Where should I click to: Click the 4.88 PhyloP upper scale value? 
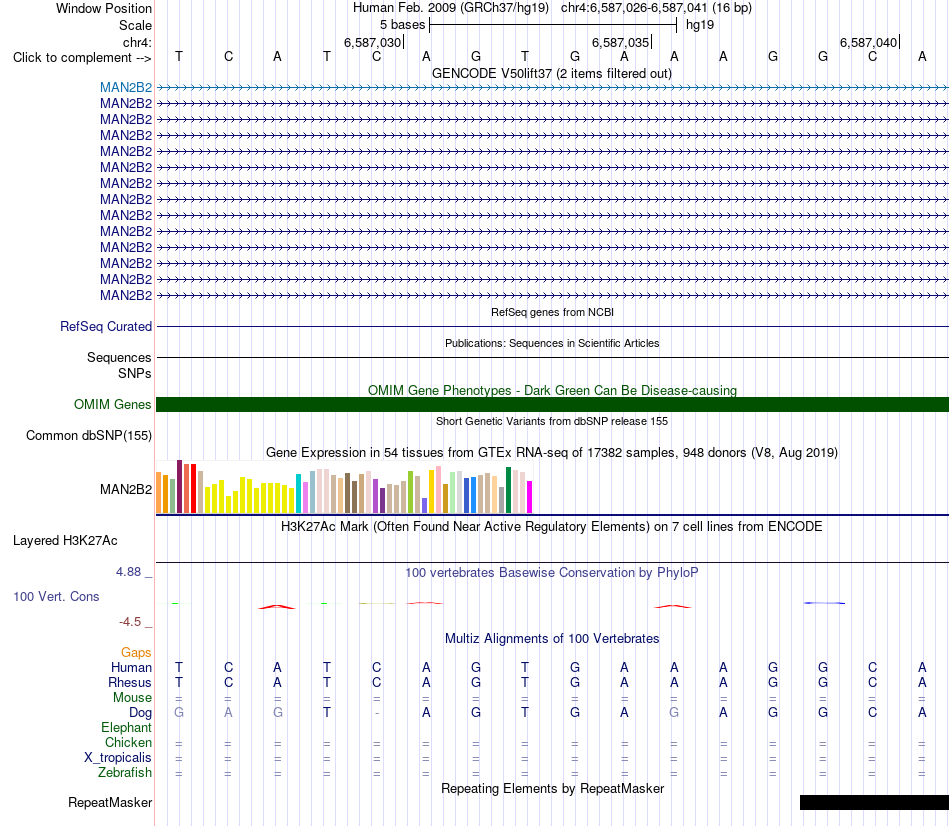(x=128, y=571)
